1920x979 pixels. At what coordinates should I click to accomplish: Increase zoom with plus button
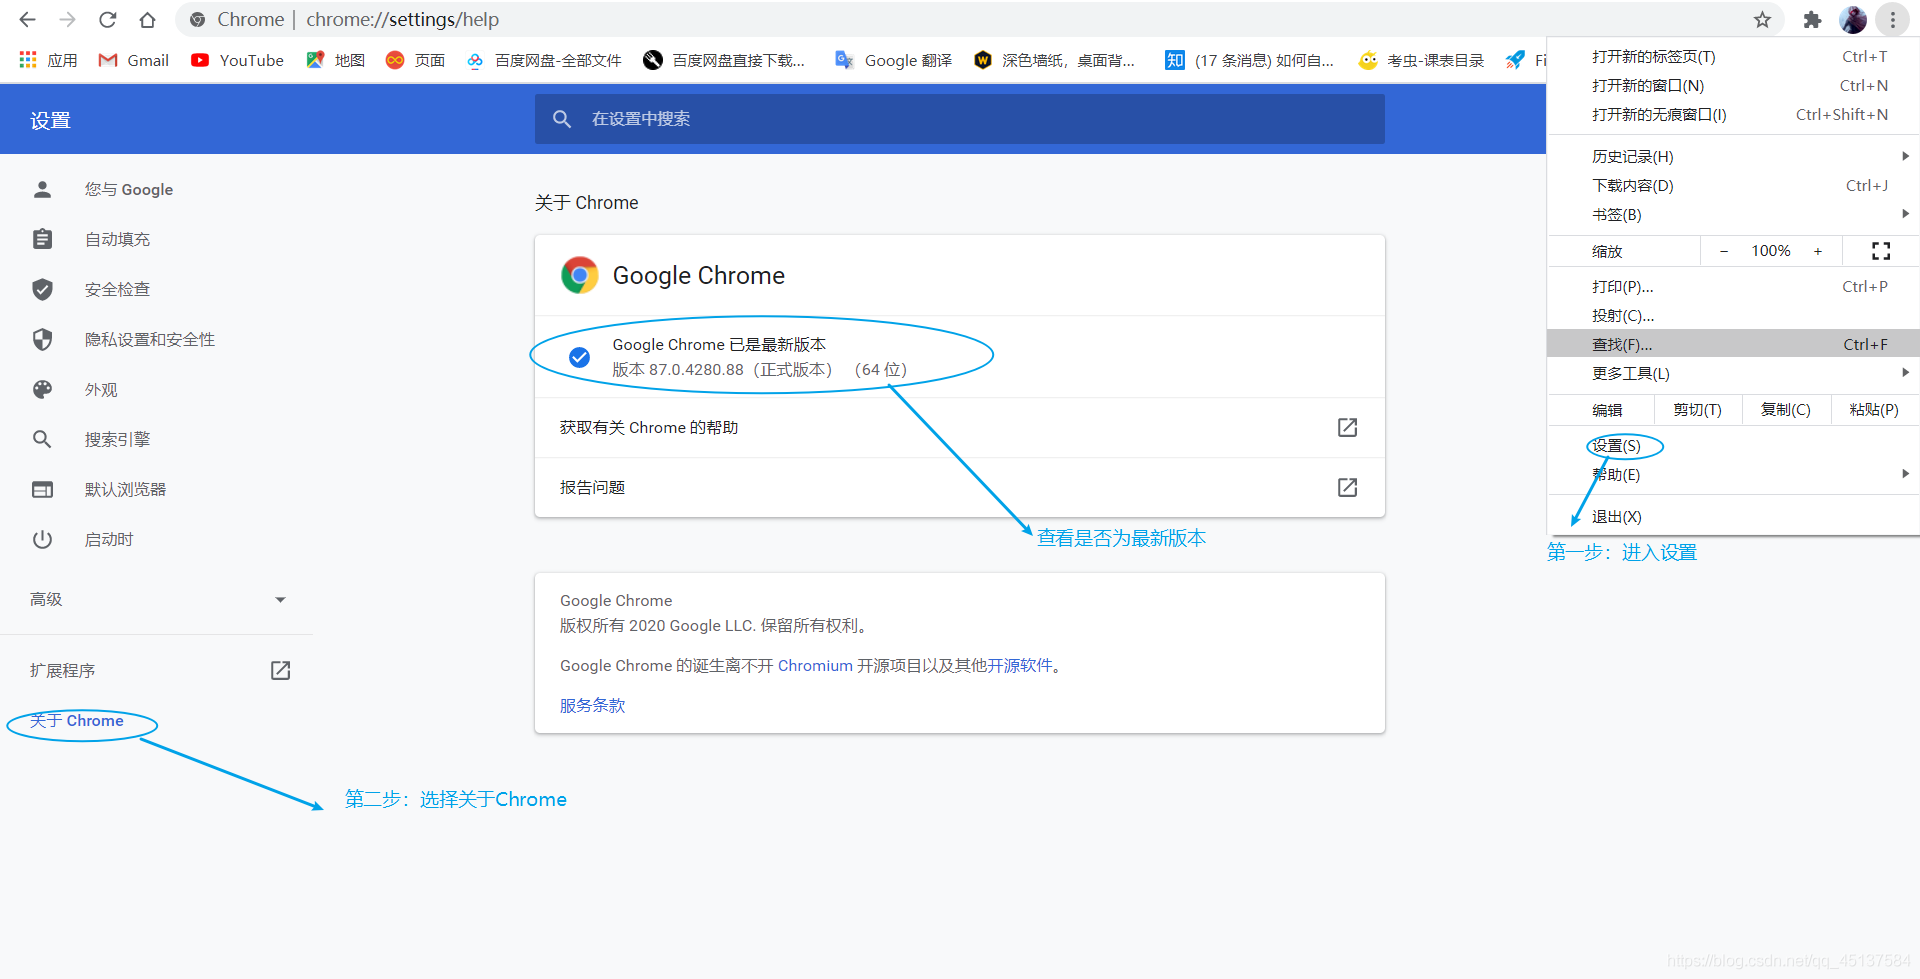pos(1818,251)
